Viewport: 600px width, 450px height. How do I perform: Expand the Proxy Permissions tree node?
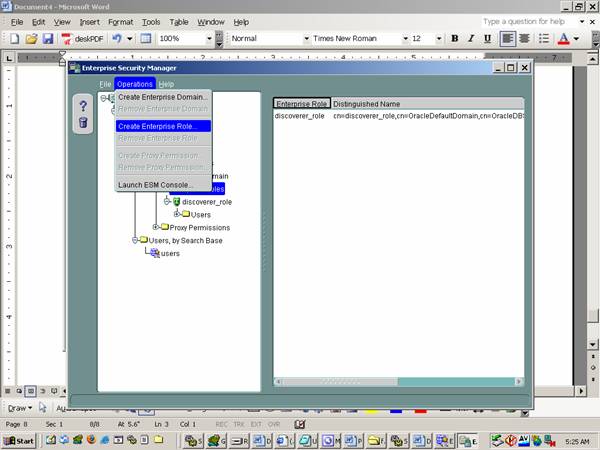[x=156, y=227]
